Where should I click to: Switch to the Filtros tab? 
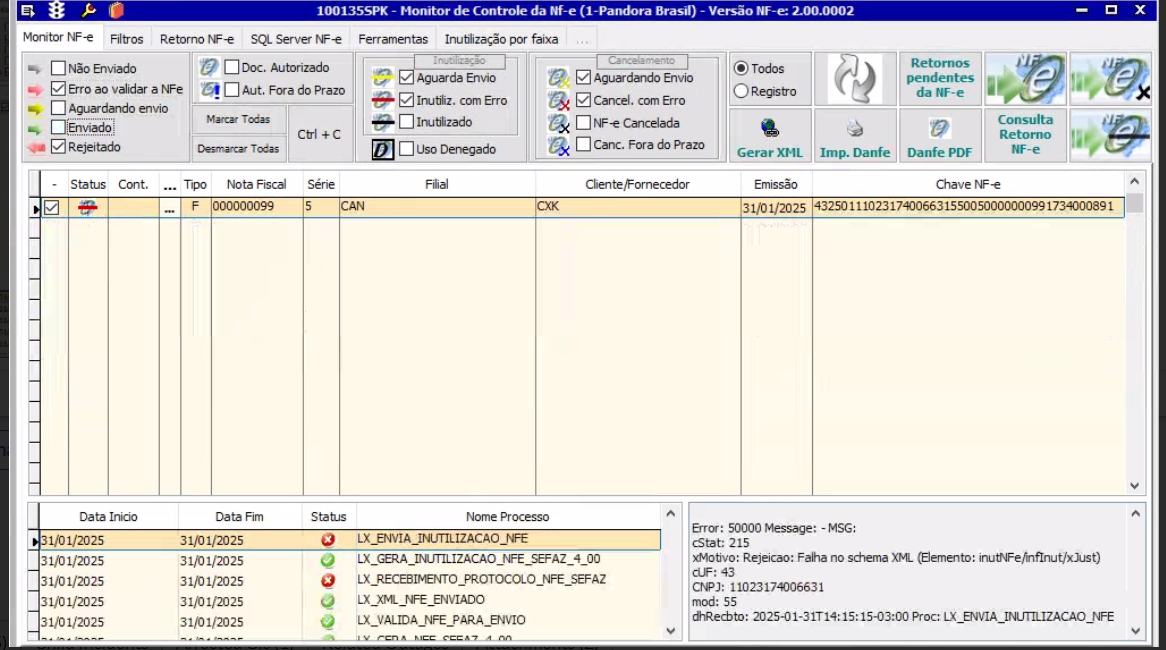(x=127, y=39)
